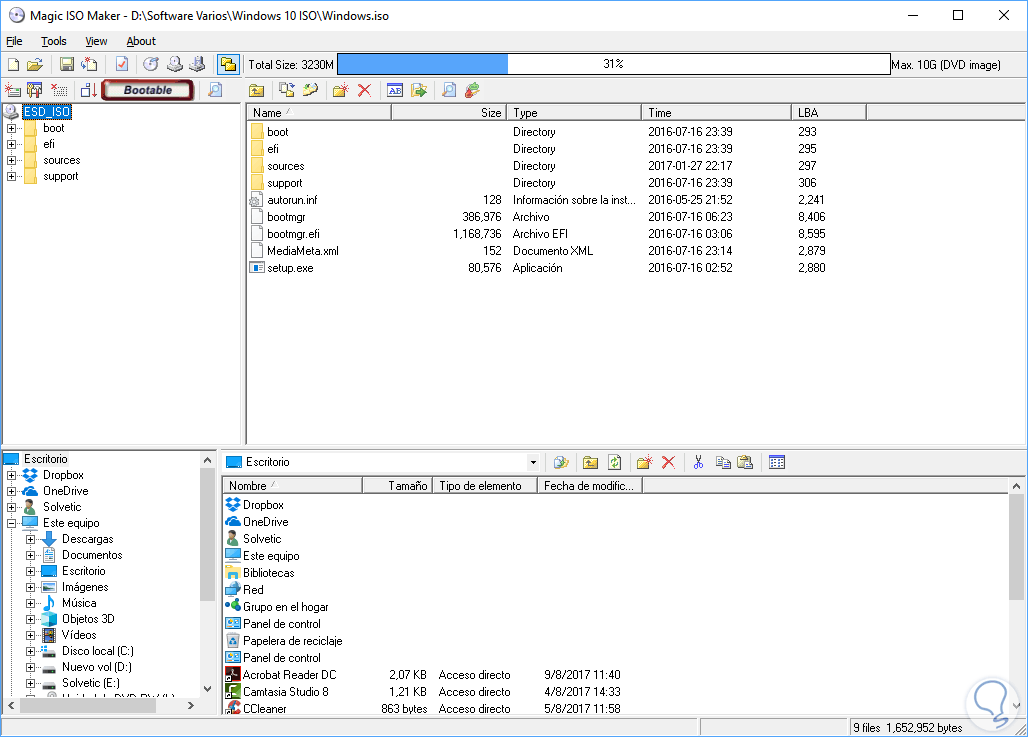Viewport: 1028px width, 737px height.
Task: Collapse the Este equipo tree node
Action: pos(11,523)
